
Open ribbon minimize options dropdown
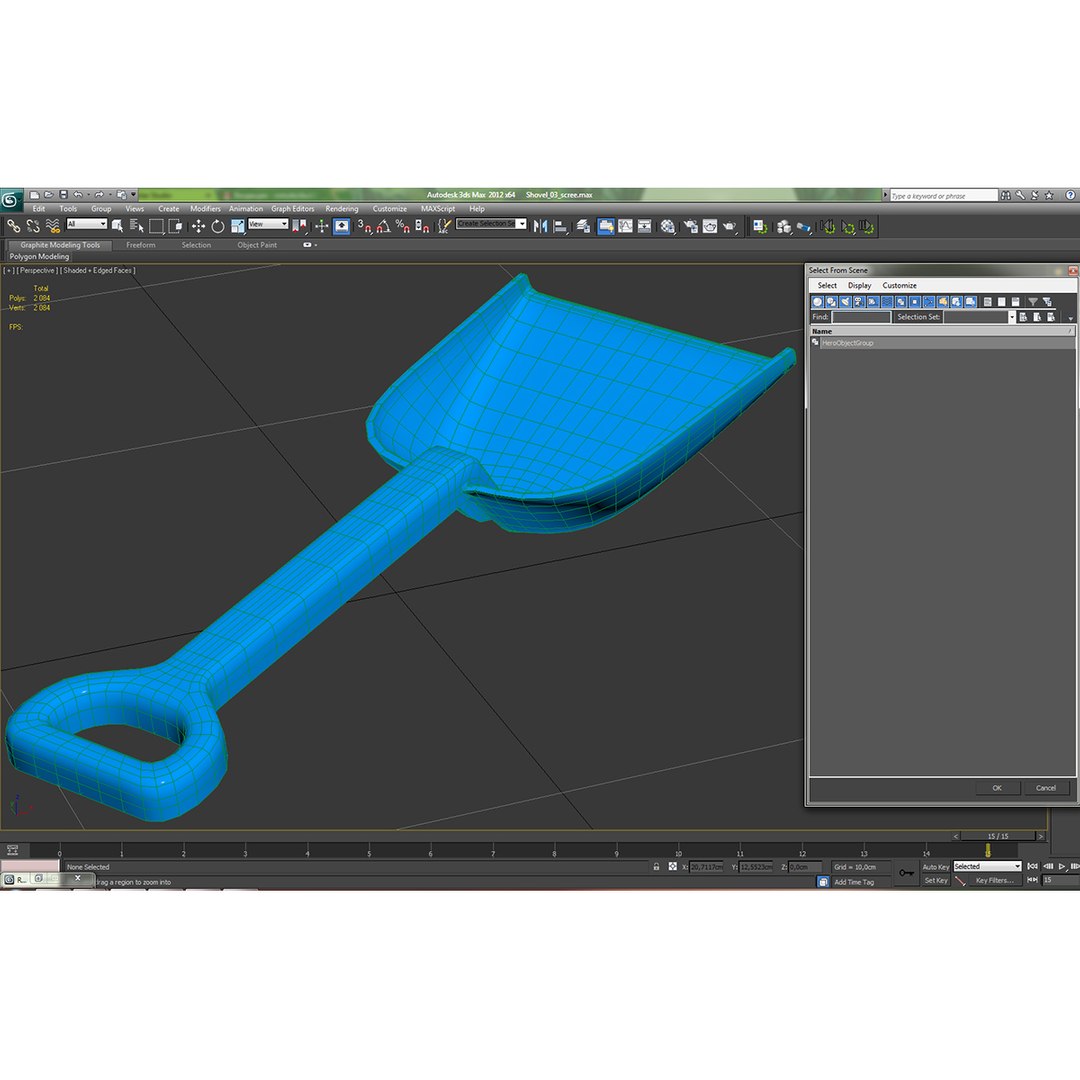coord(310,245)
